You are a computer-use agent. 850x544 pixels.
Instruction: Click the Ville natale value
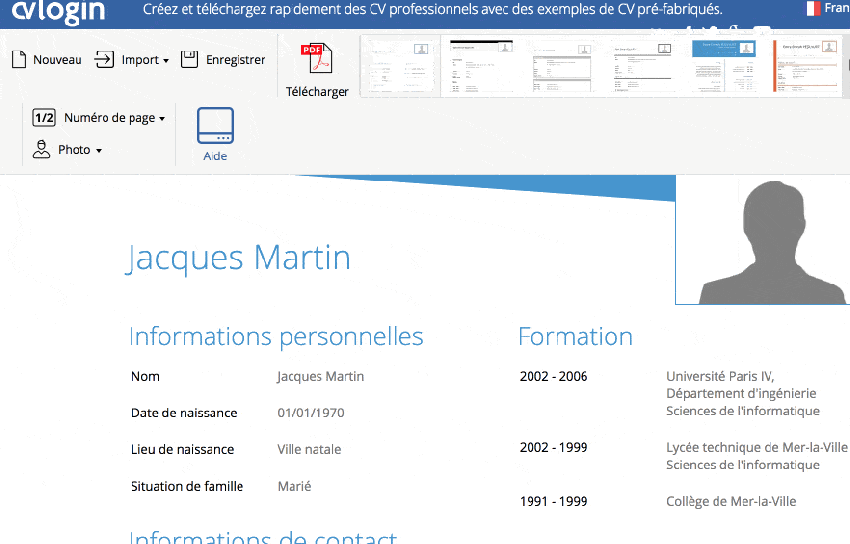(309, 449)
